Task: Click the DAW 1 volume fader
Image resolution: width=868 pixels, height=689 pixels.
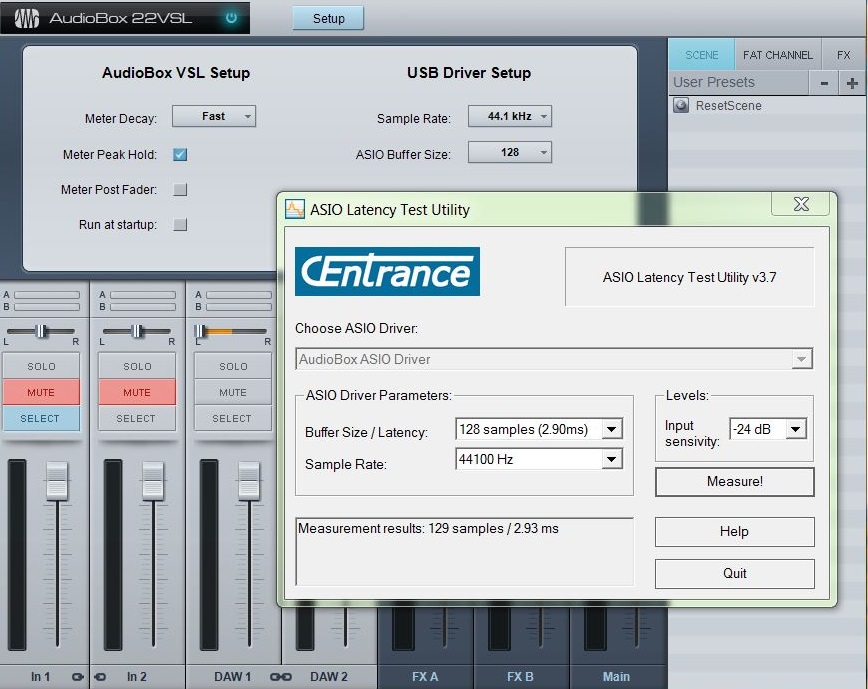Action: click(x=249, y=480)
